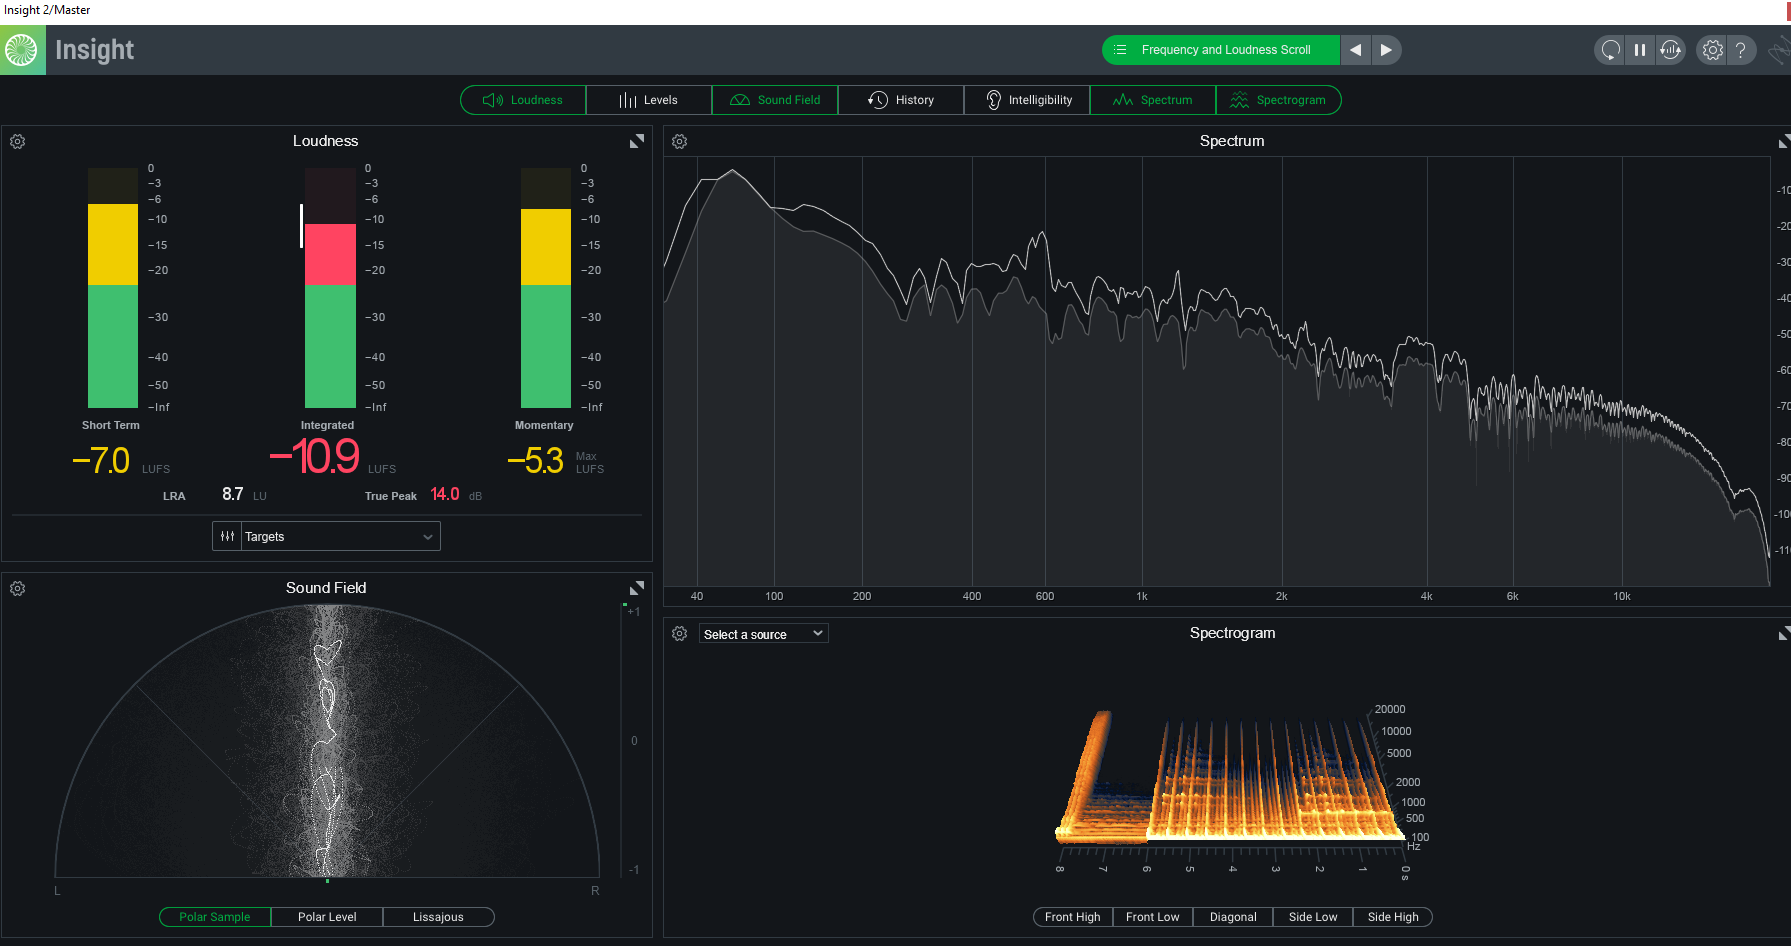Open Spectrum panel settings gear
The height and width of the screenshot is (946, 1791).
click(x=680, y=142)
